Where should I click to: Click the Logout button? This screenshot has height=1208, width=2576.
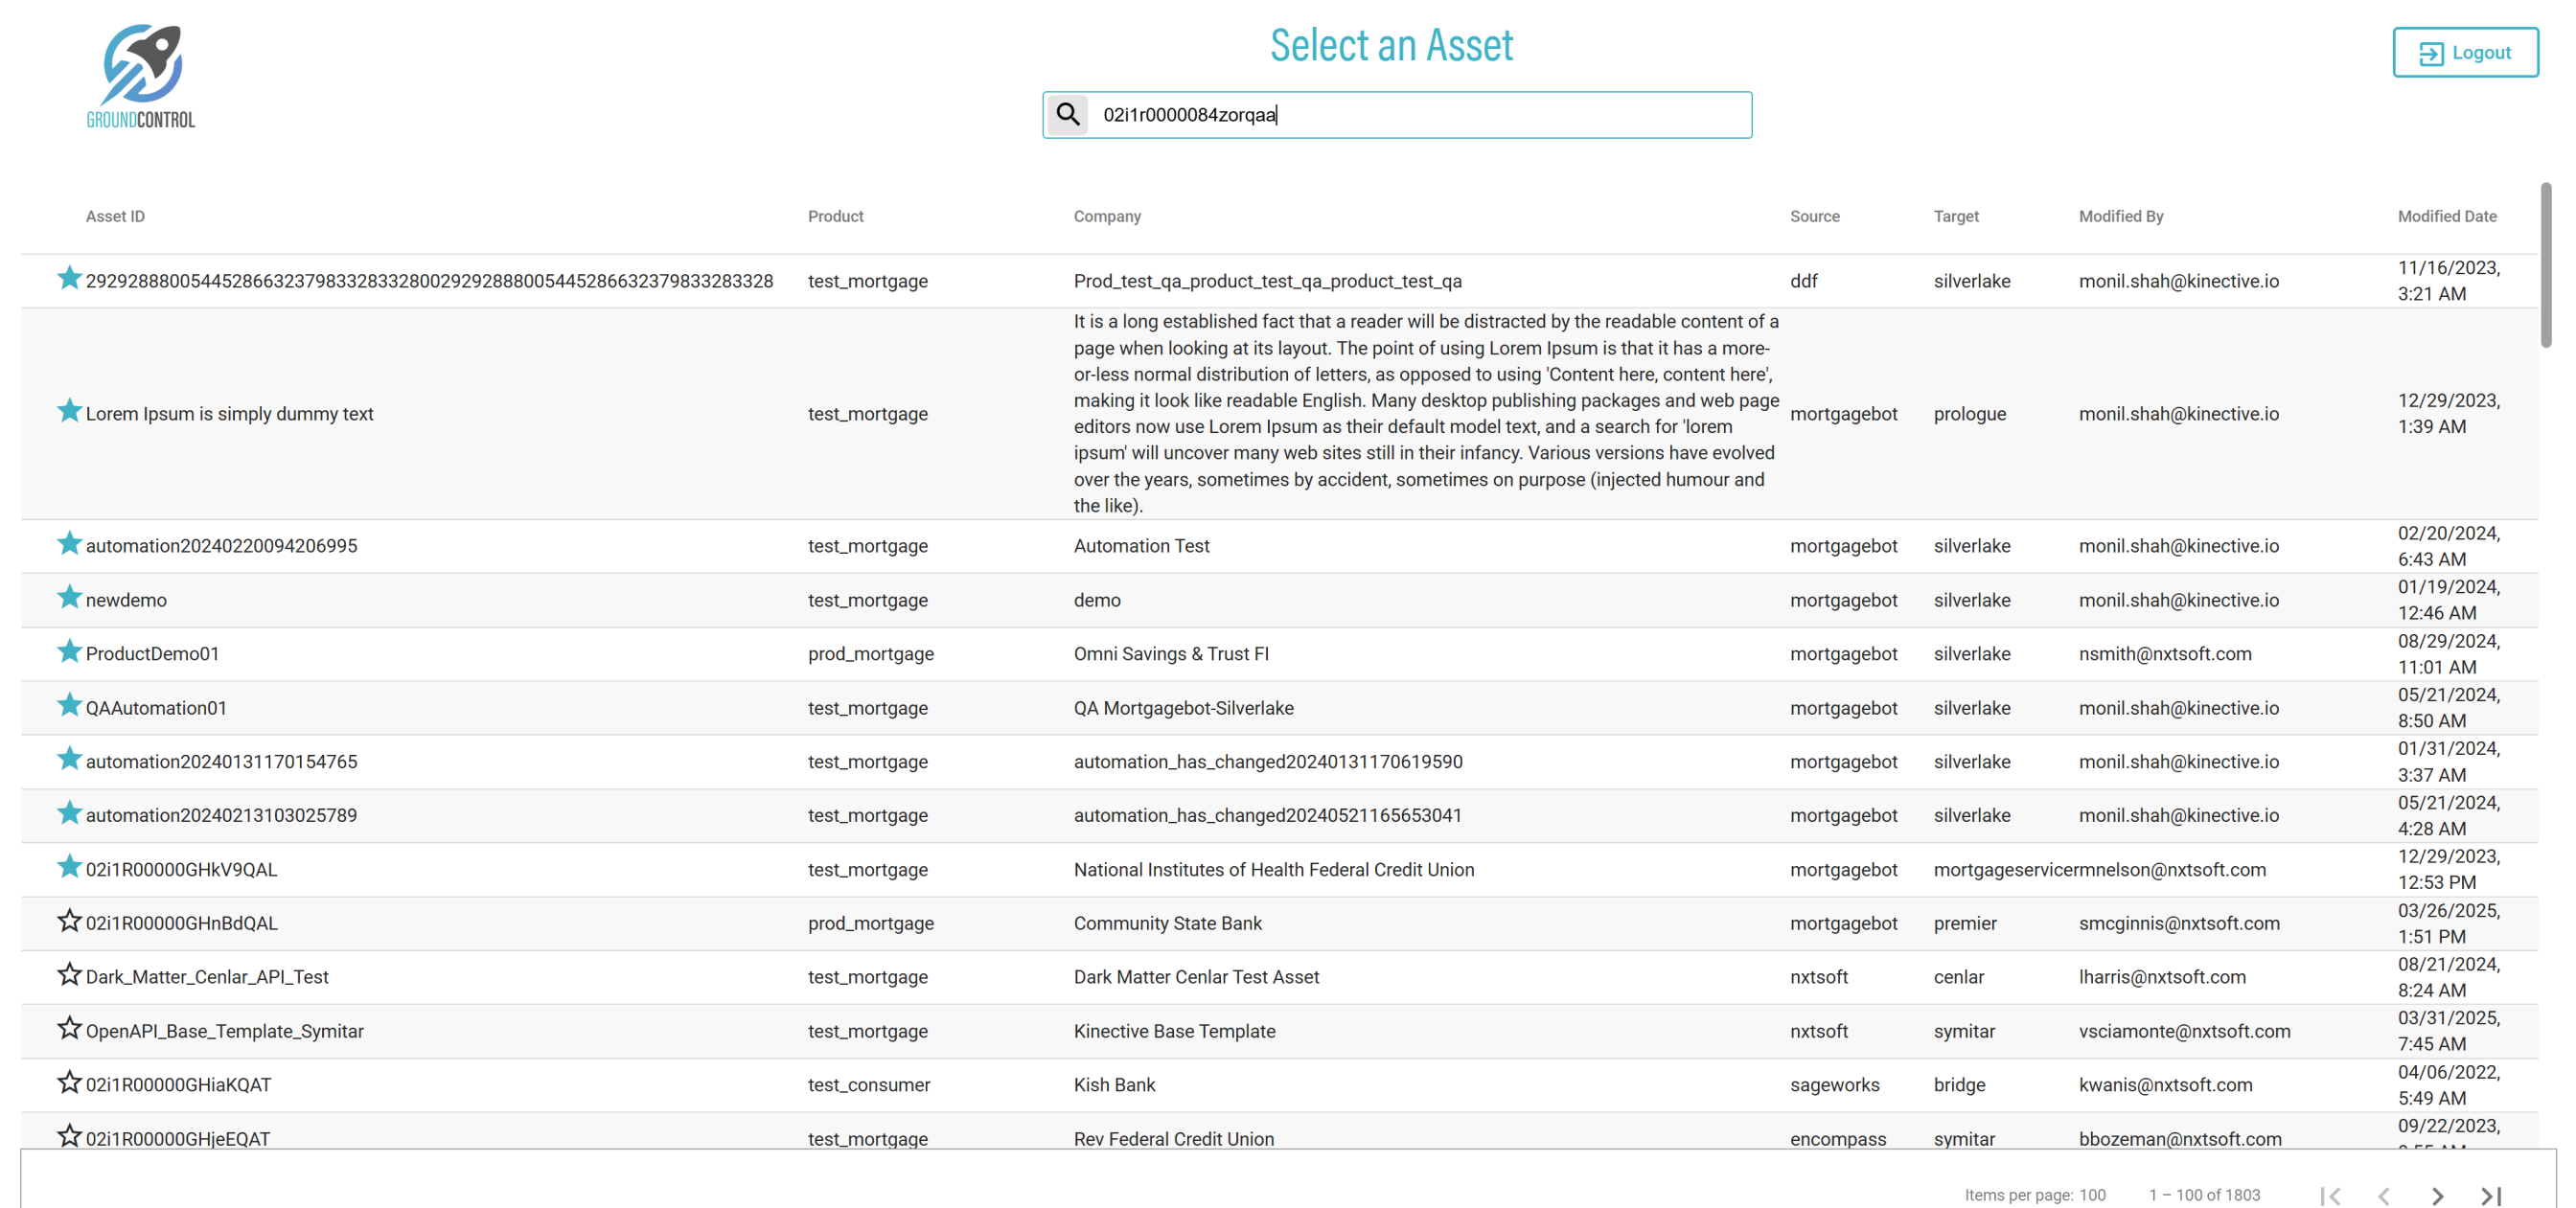click(x=2464, y=52)
